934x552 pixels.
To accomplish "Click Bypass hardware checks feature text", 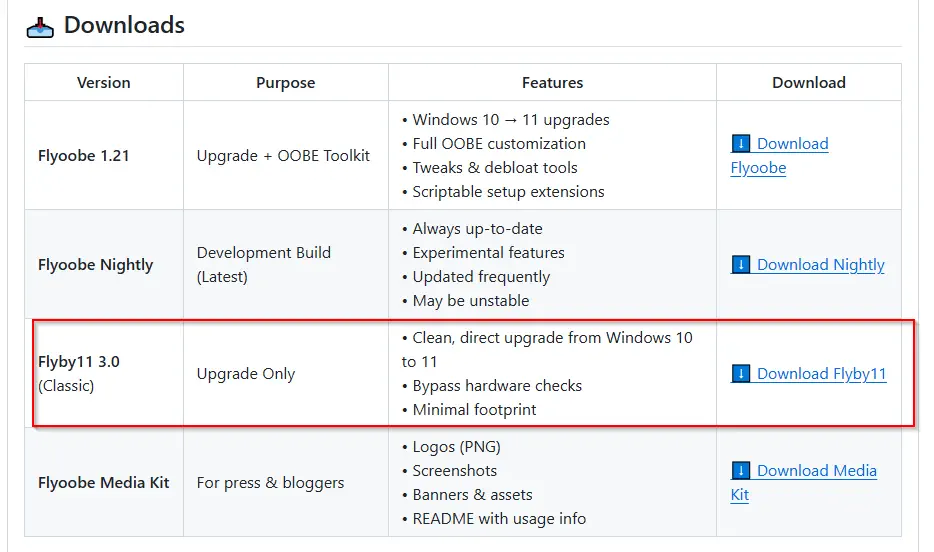I will 497,386.
